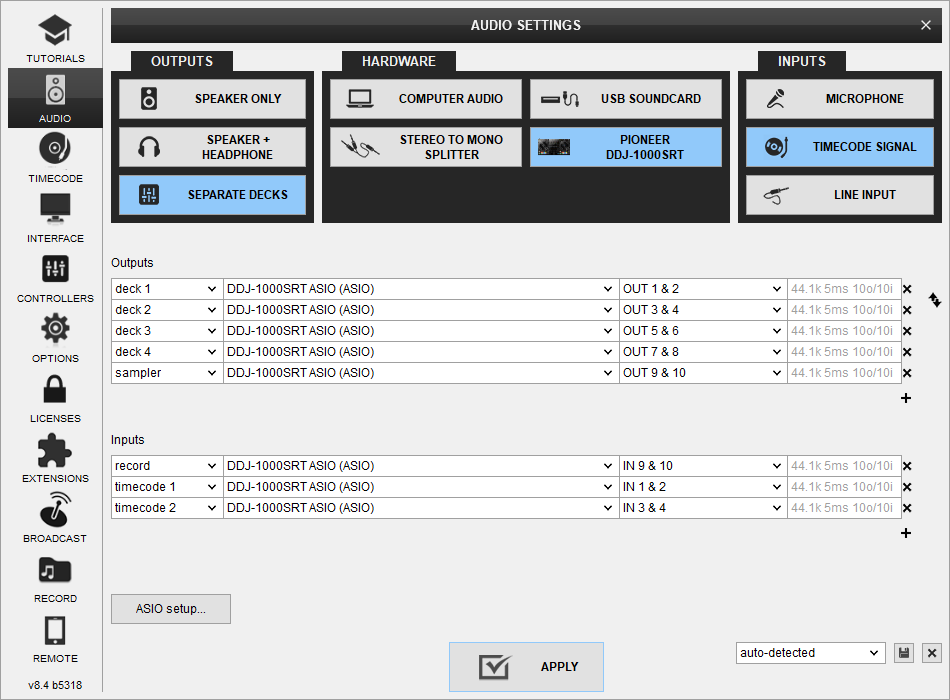Expand the sampler output source dropdown

[x=166, y=373]
